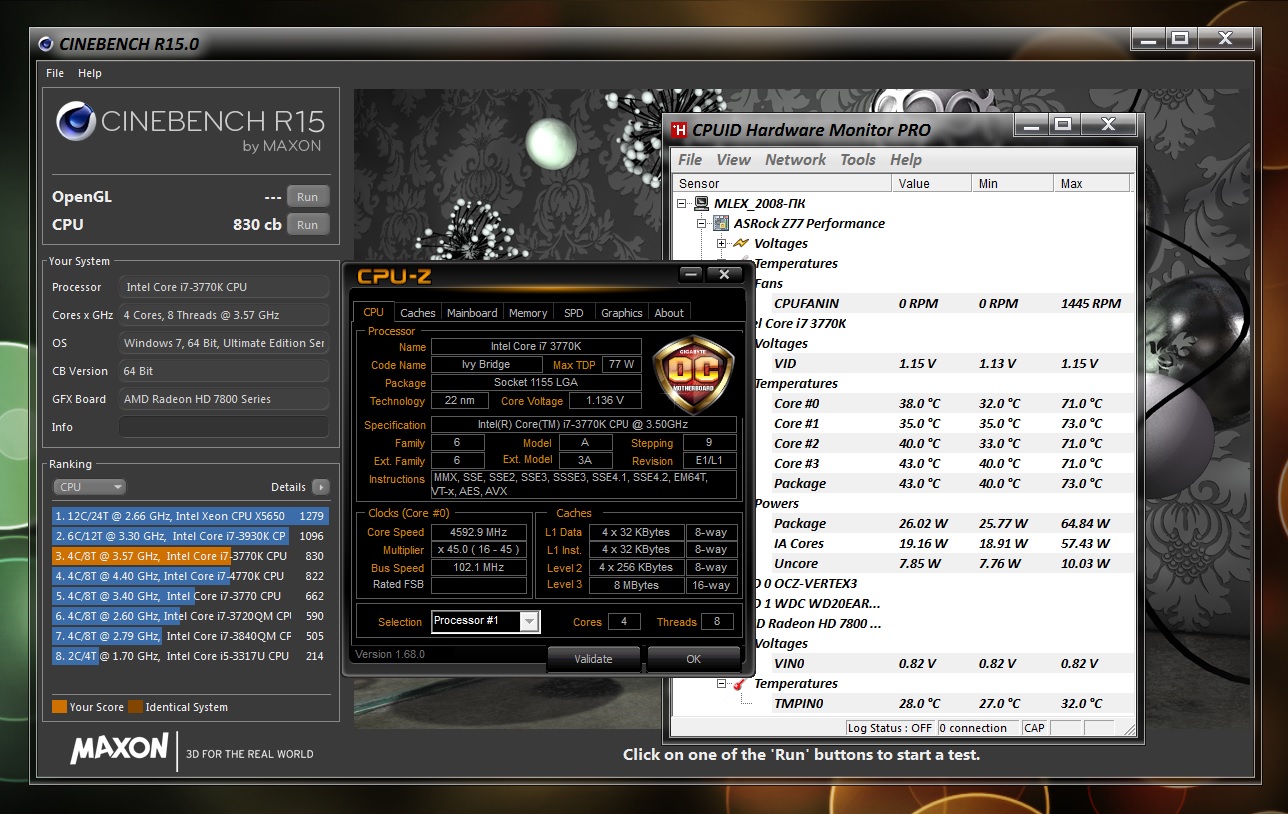Click 'Log Status : OFF' in HWMonitor status bar
The height and width of the screenshot is (814, 1288).
click(890, 728)
